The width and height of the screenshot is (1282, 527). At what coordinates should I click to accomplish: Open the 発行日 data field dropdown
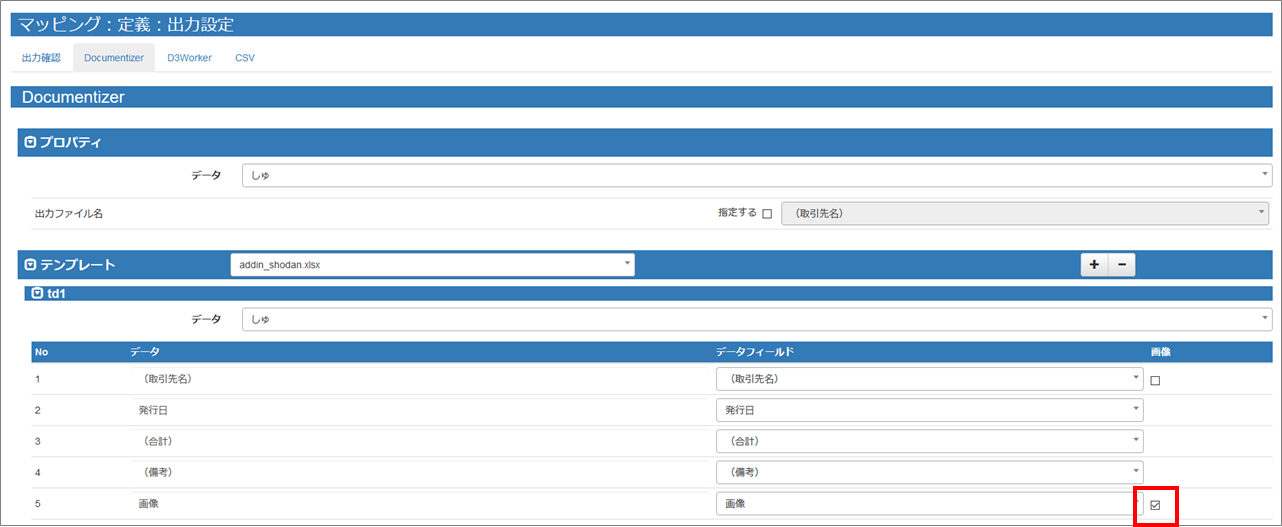point(929,410)
